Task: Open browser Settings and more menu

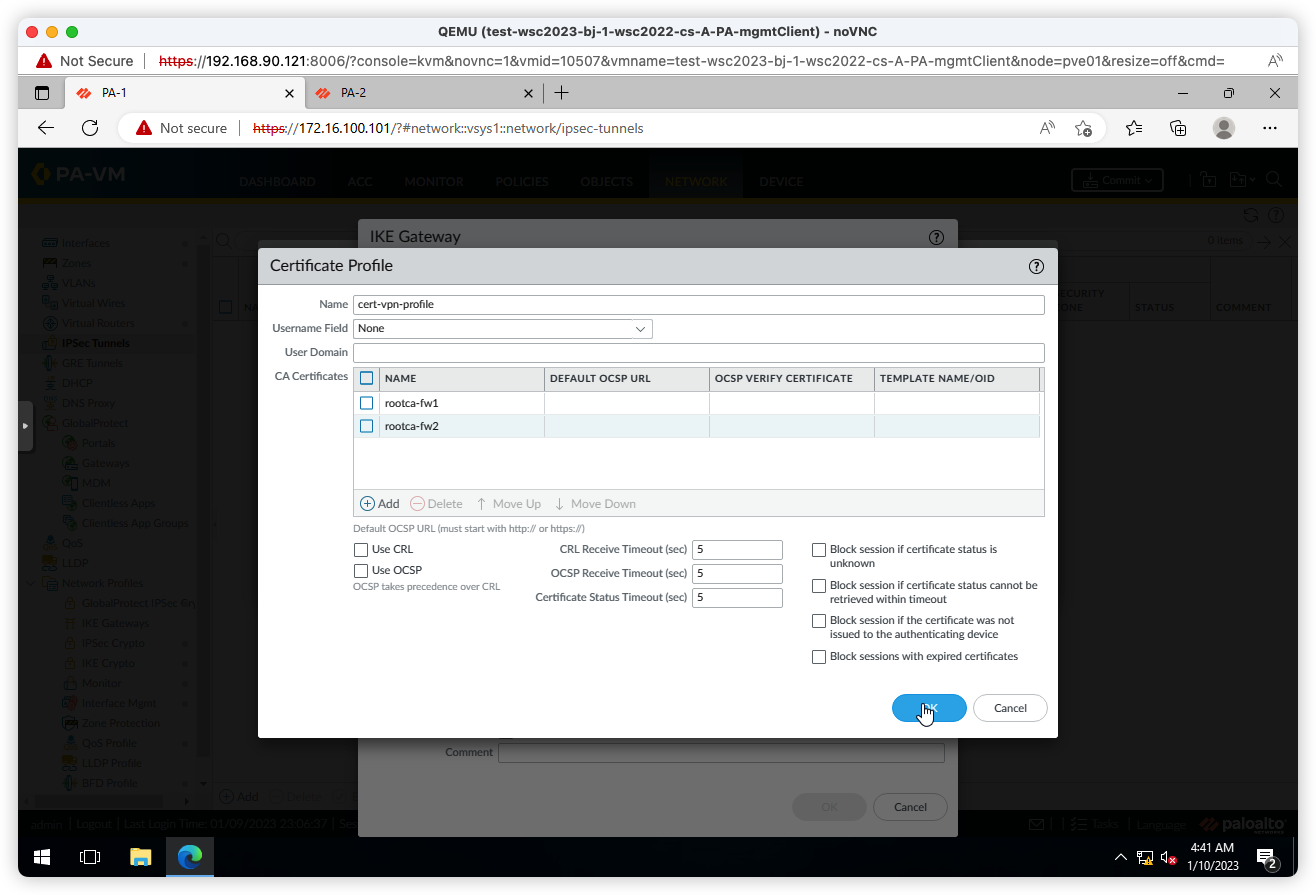Action: pos(1270,128)
